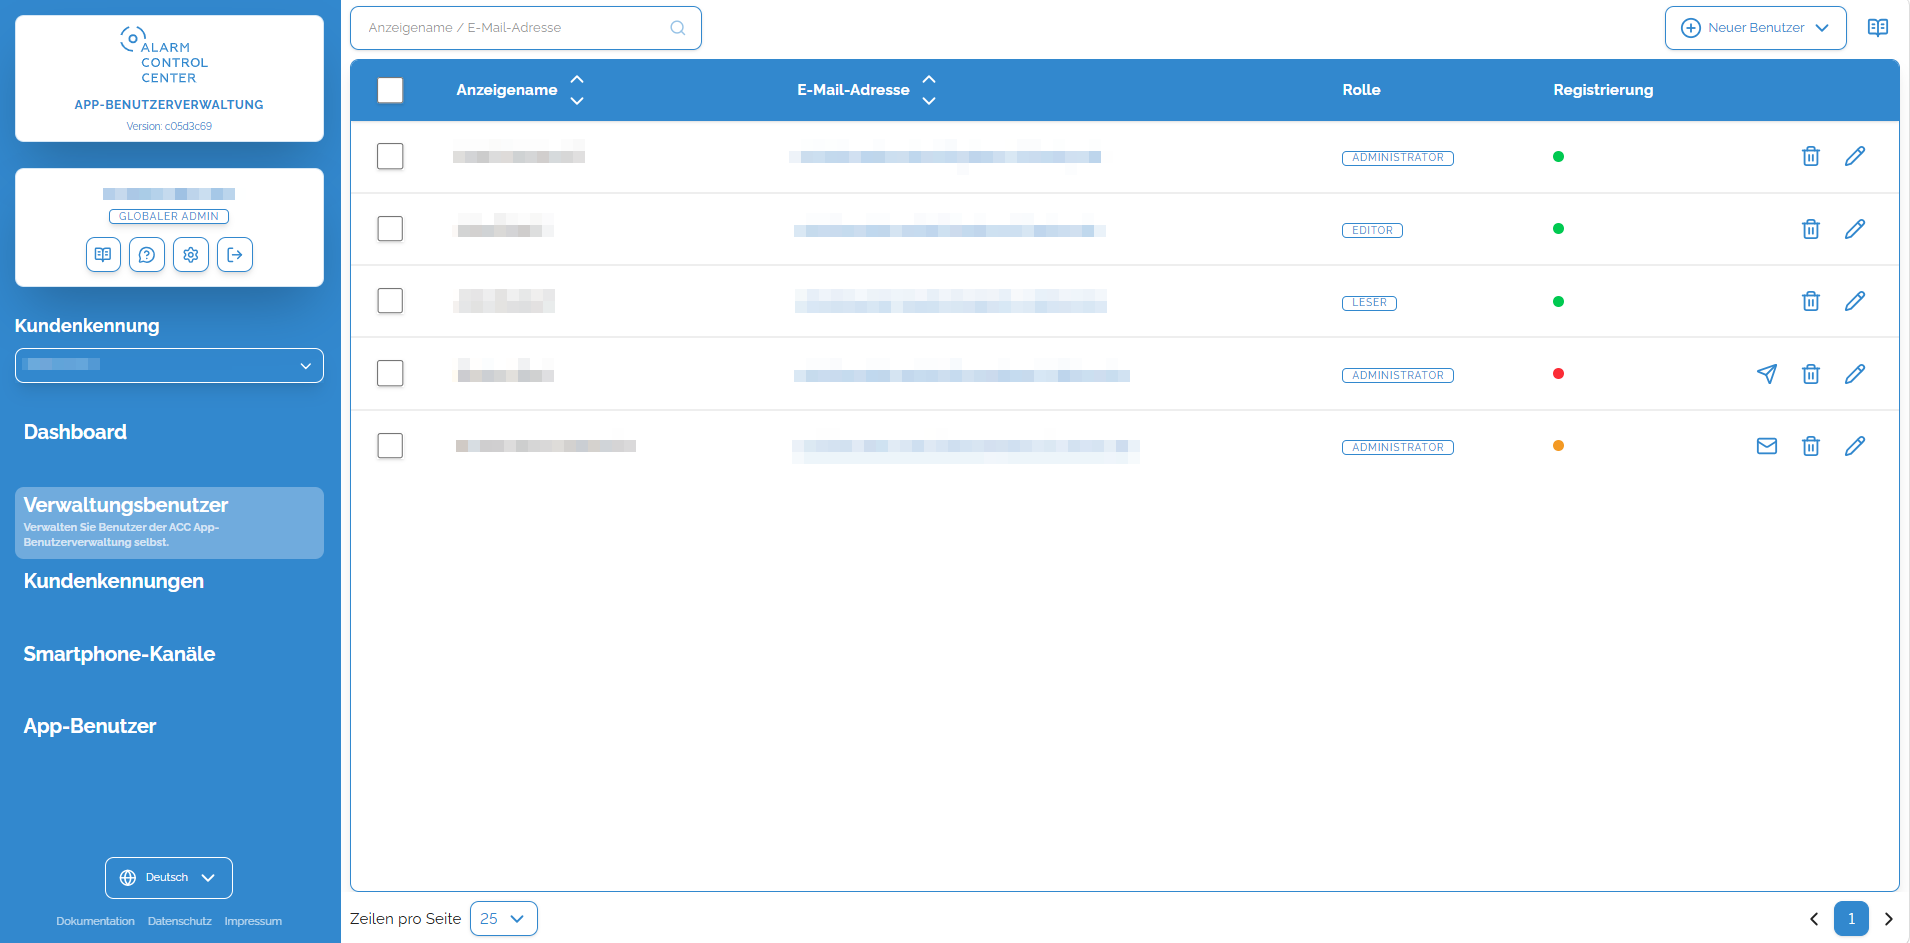This screenshot has height=943, width=1910.
Task: Check the checkbox of orange-status Administrator row
Action: coord(390,446)
